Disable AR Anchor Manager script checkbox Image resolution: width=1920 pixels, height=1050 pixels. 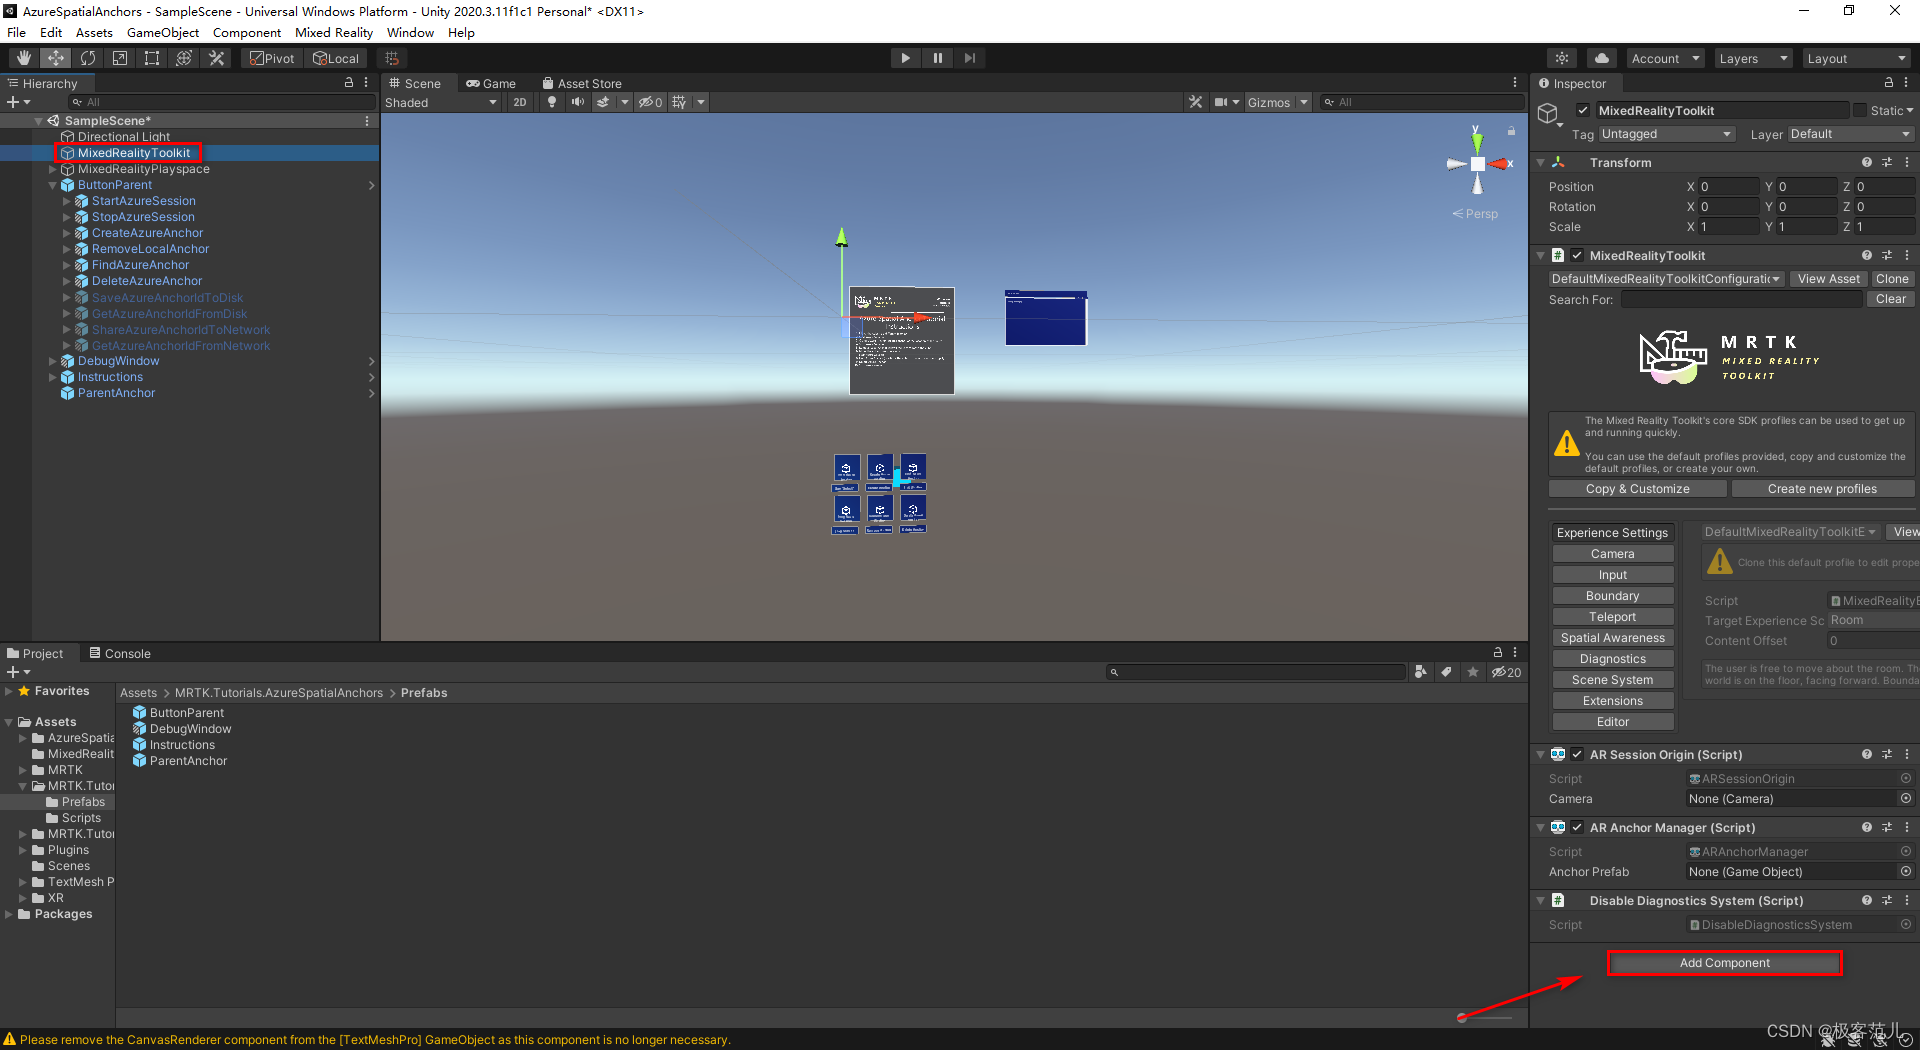coord(1577,827)
